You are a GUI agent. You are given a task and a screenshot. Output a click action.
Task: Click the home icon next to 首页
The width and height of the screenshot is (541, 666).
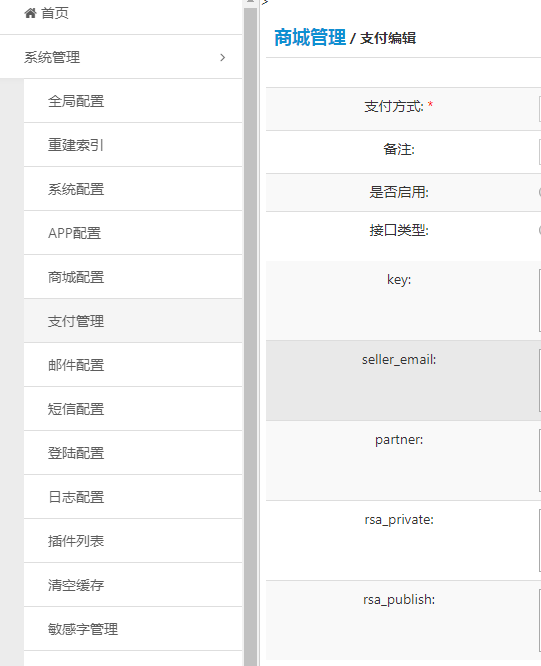click(30, 13)
